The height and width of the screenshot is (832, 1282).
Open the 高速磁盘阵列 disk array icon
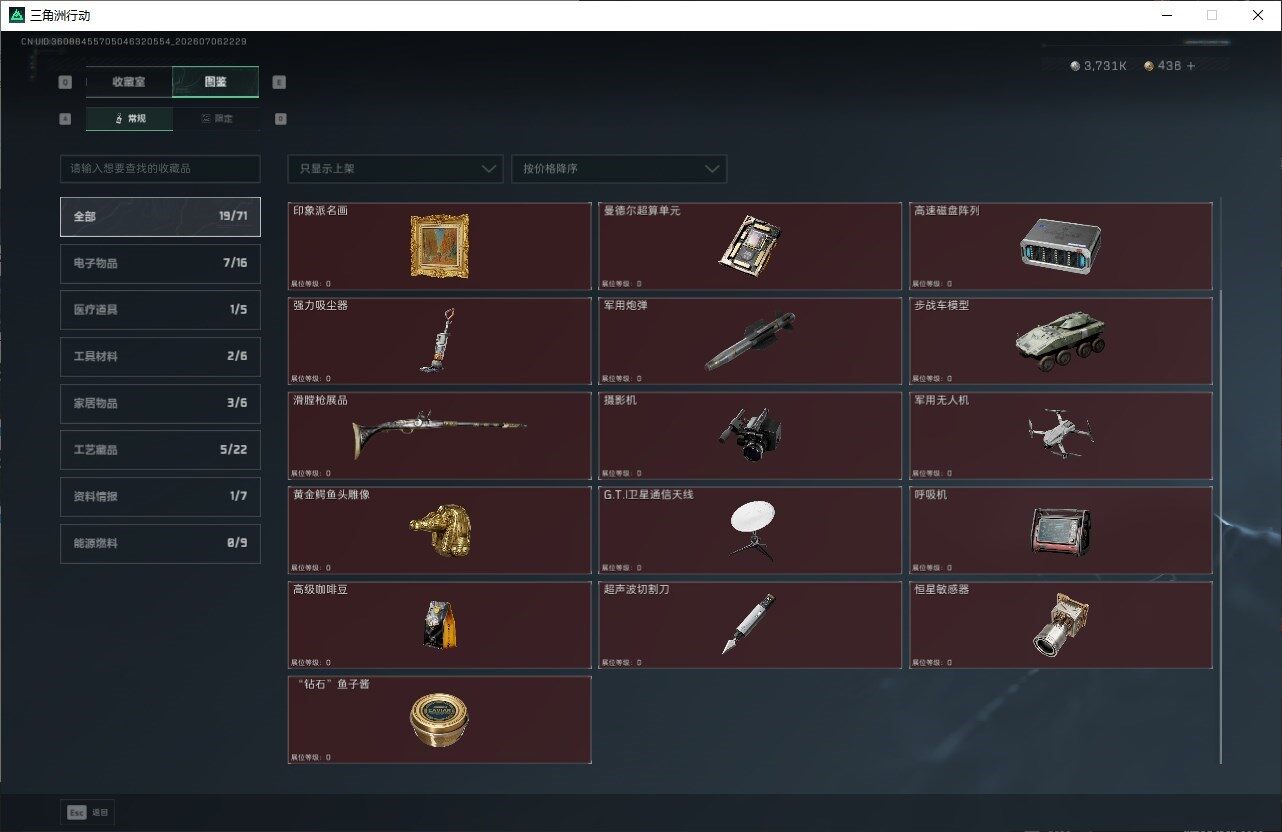1060,247
